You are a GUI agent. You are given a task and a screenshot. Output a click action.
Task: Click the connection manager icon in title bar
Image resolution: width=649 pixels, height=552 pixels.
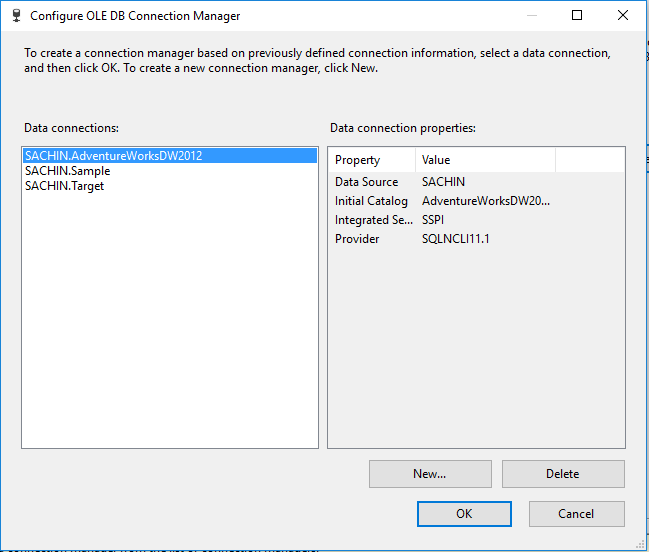tap(16, 16)
